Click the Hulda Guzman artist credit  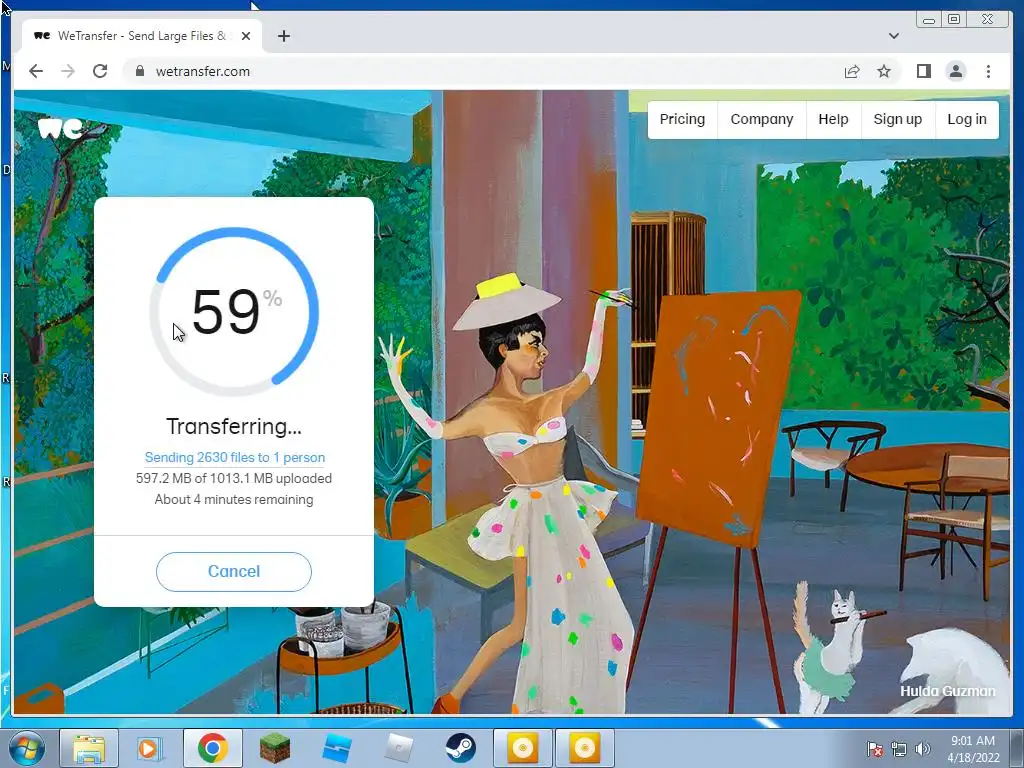948,691
